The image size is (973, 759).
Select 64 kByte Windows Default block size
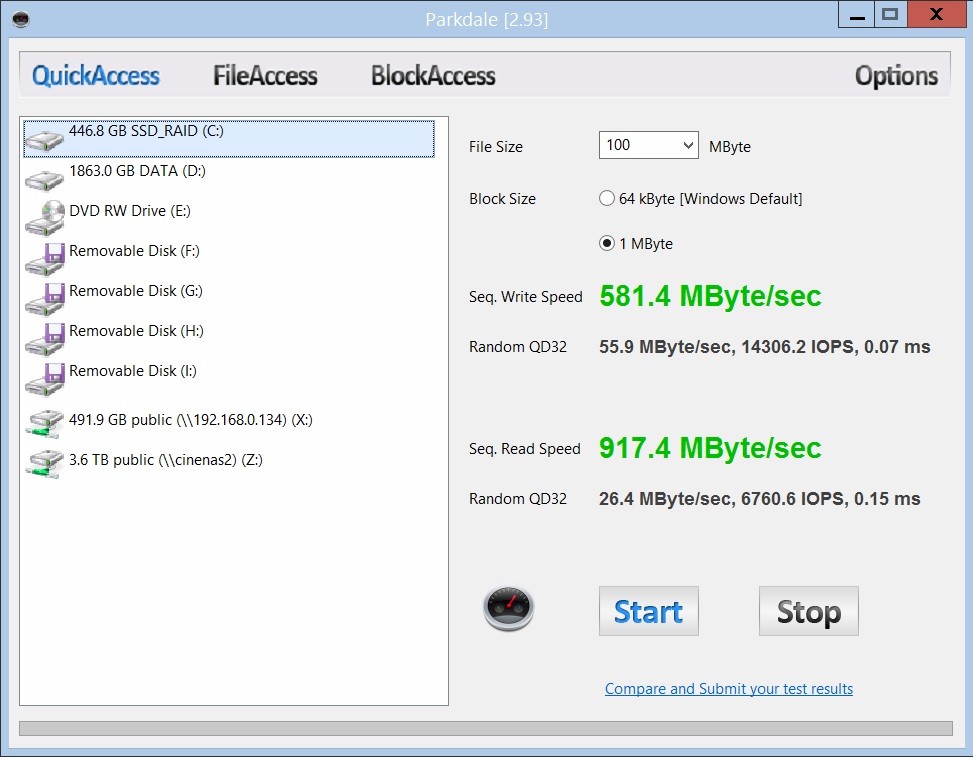pos(701,199)
